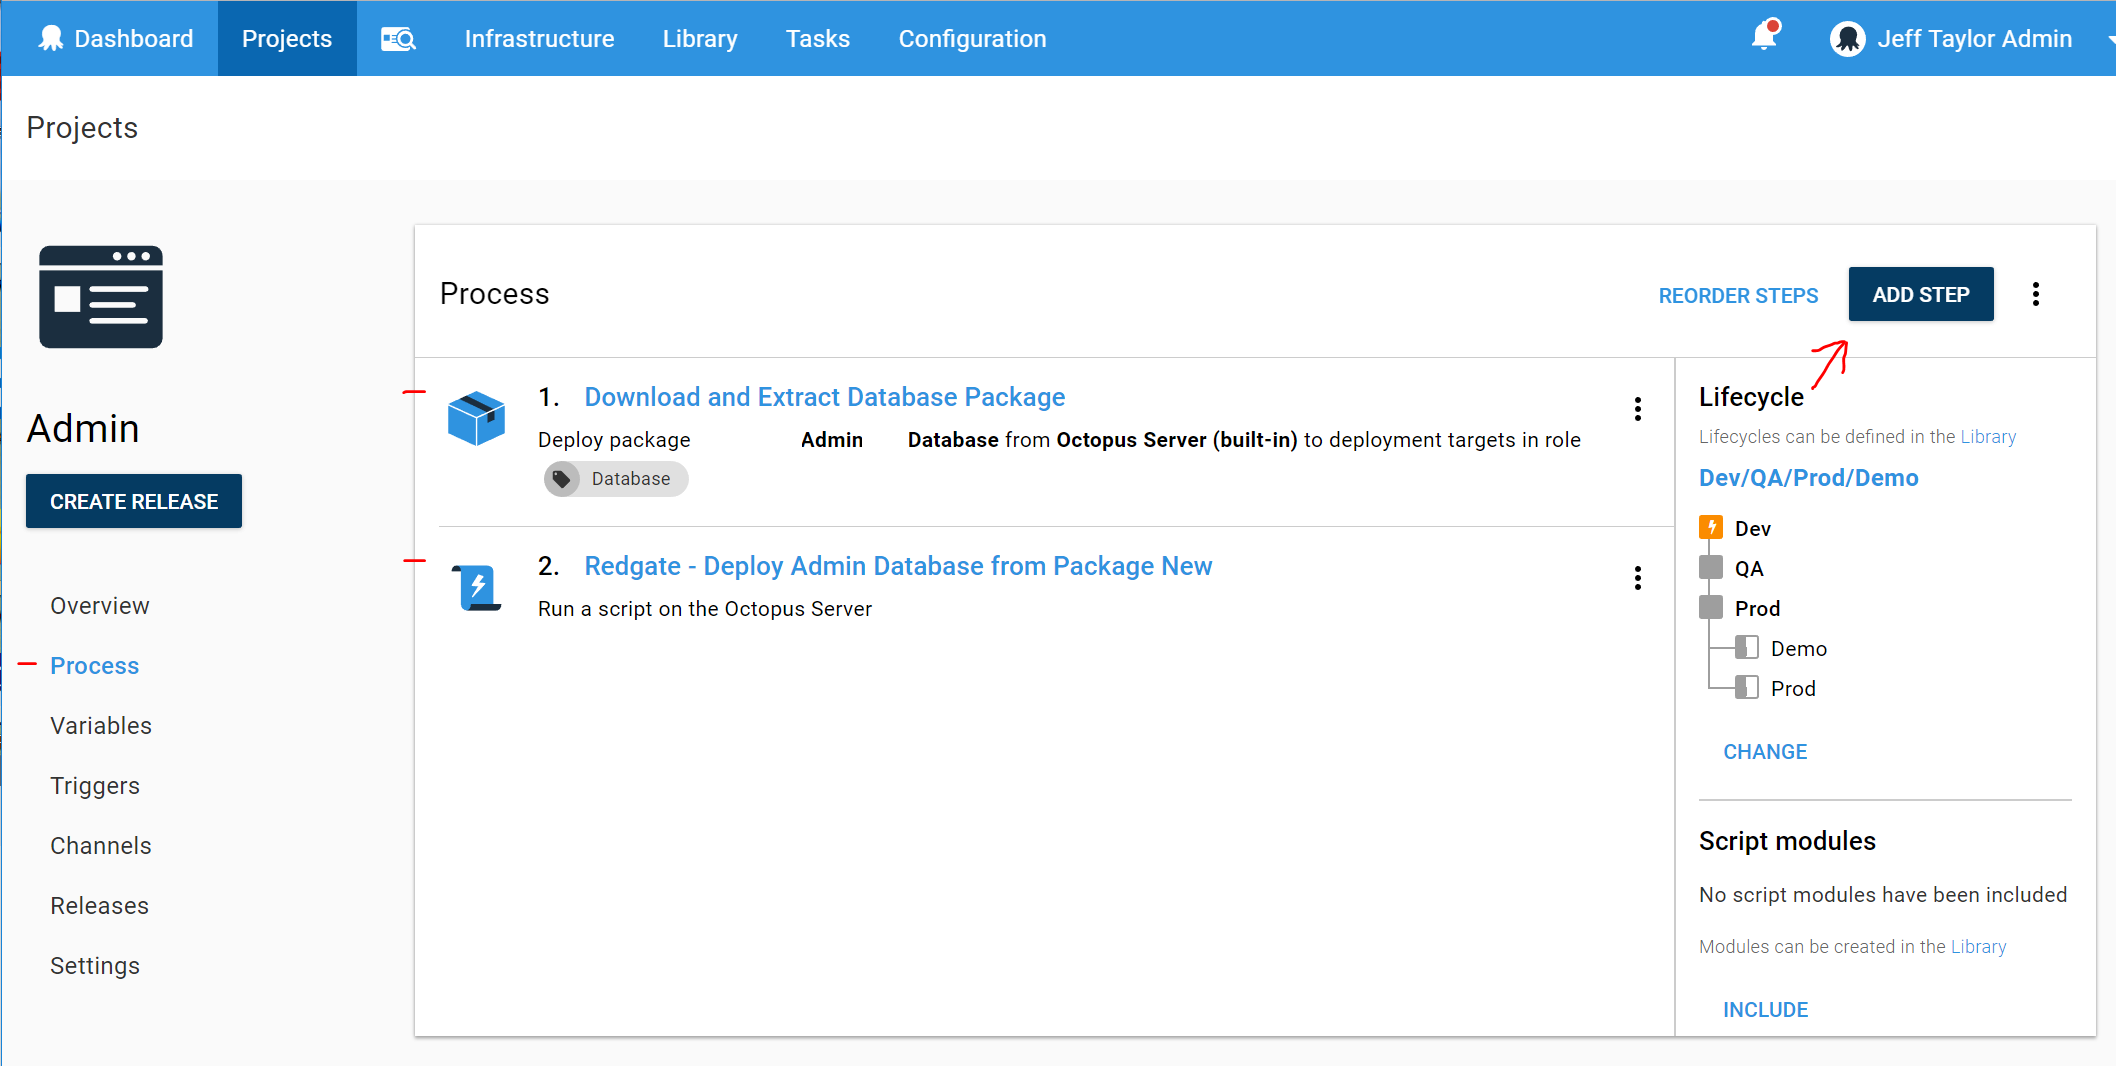
Task: Click CHANGE under Lifecycle
Action: [x=1765, y=752]
